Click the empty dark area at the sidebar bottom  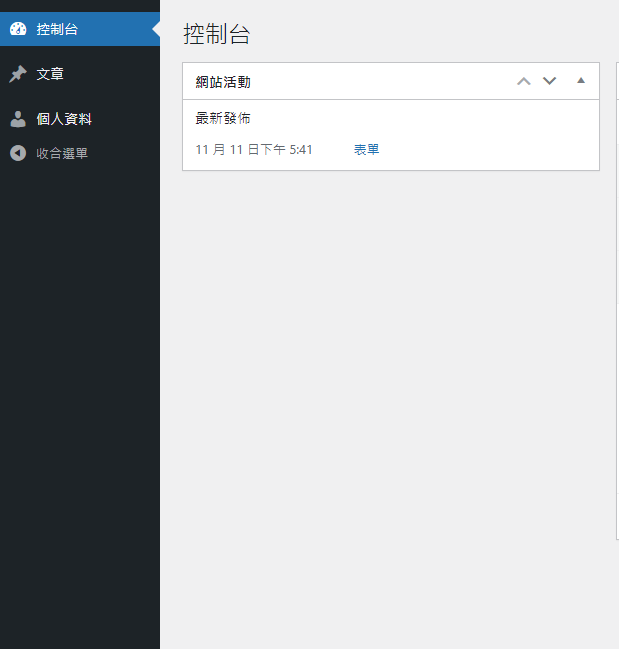[x=80, y=500]
